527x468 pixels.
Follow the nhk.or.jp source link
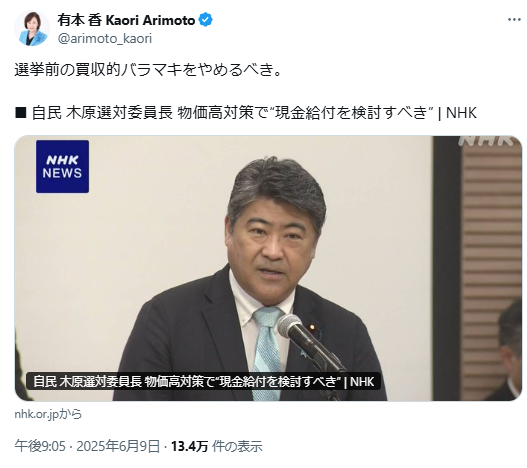48,414
